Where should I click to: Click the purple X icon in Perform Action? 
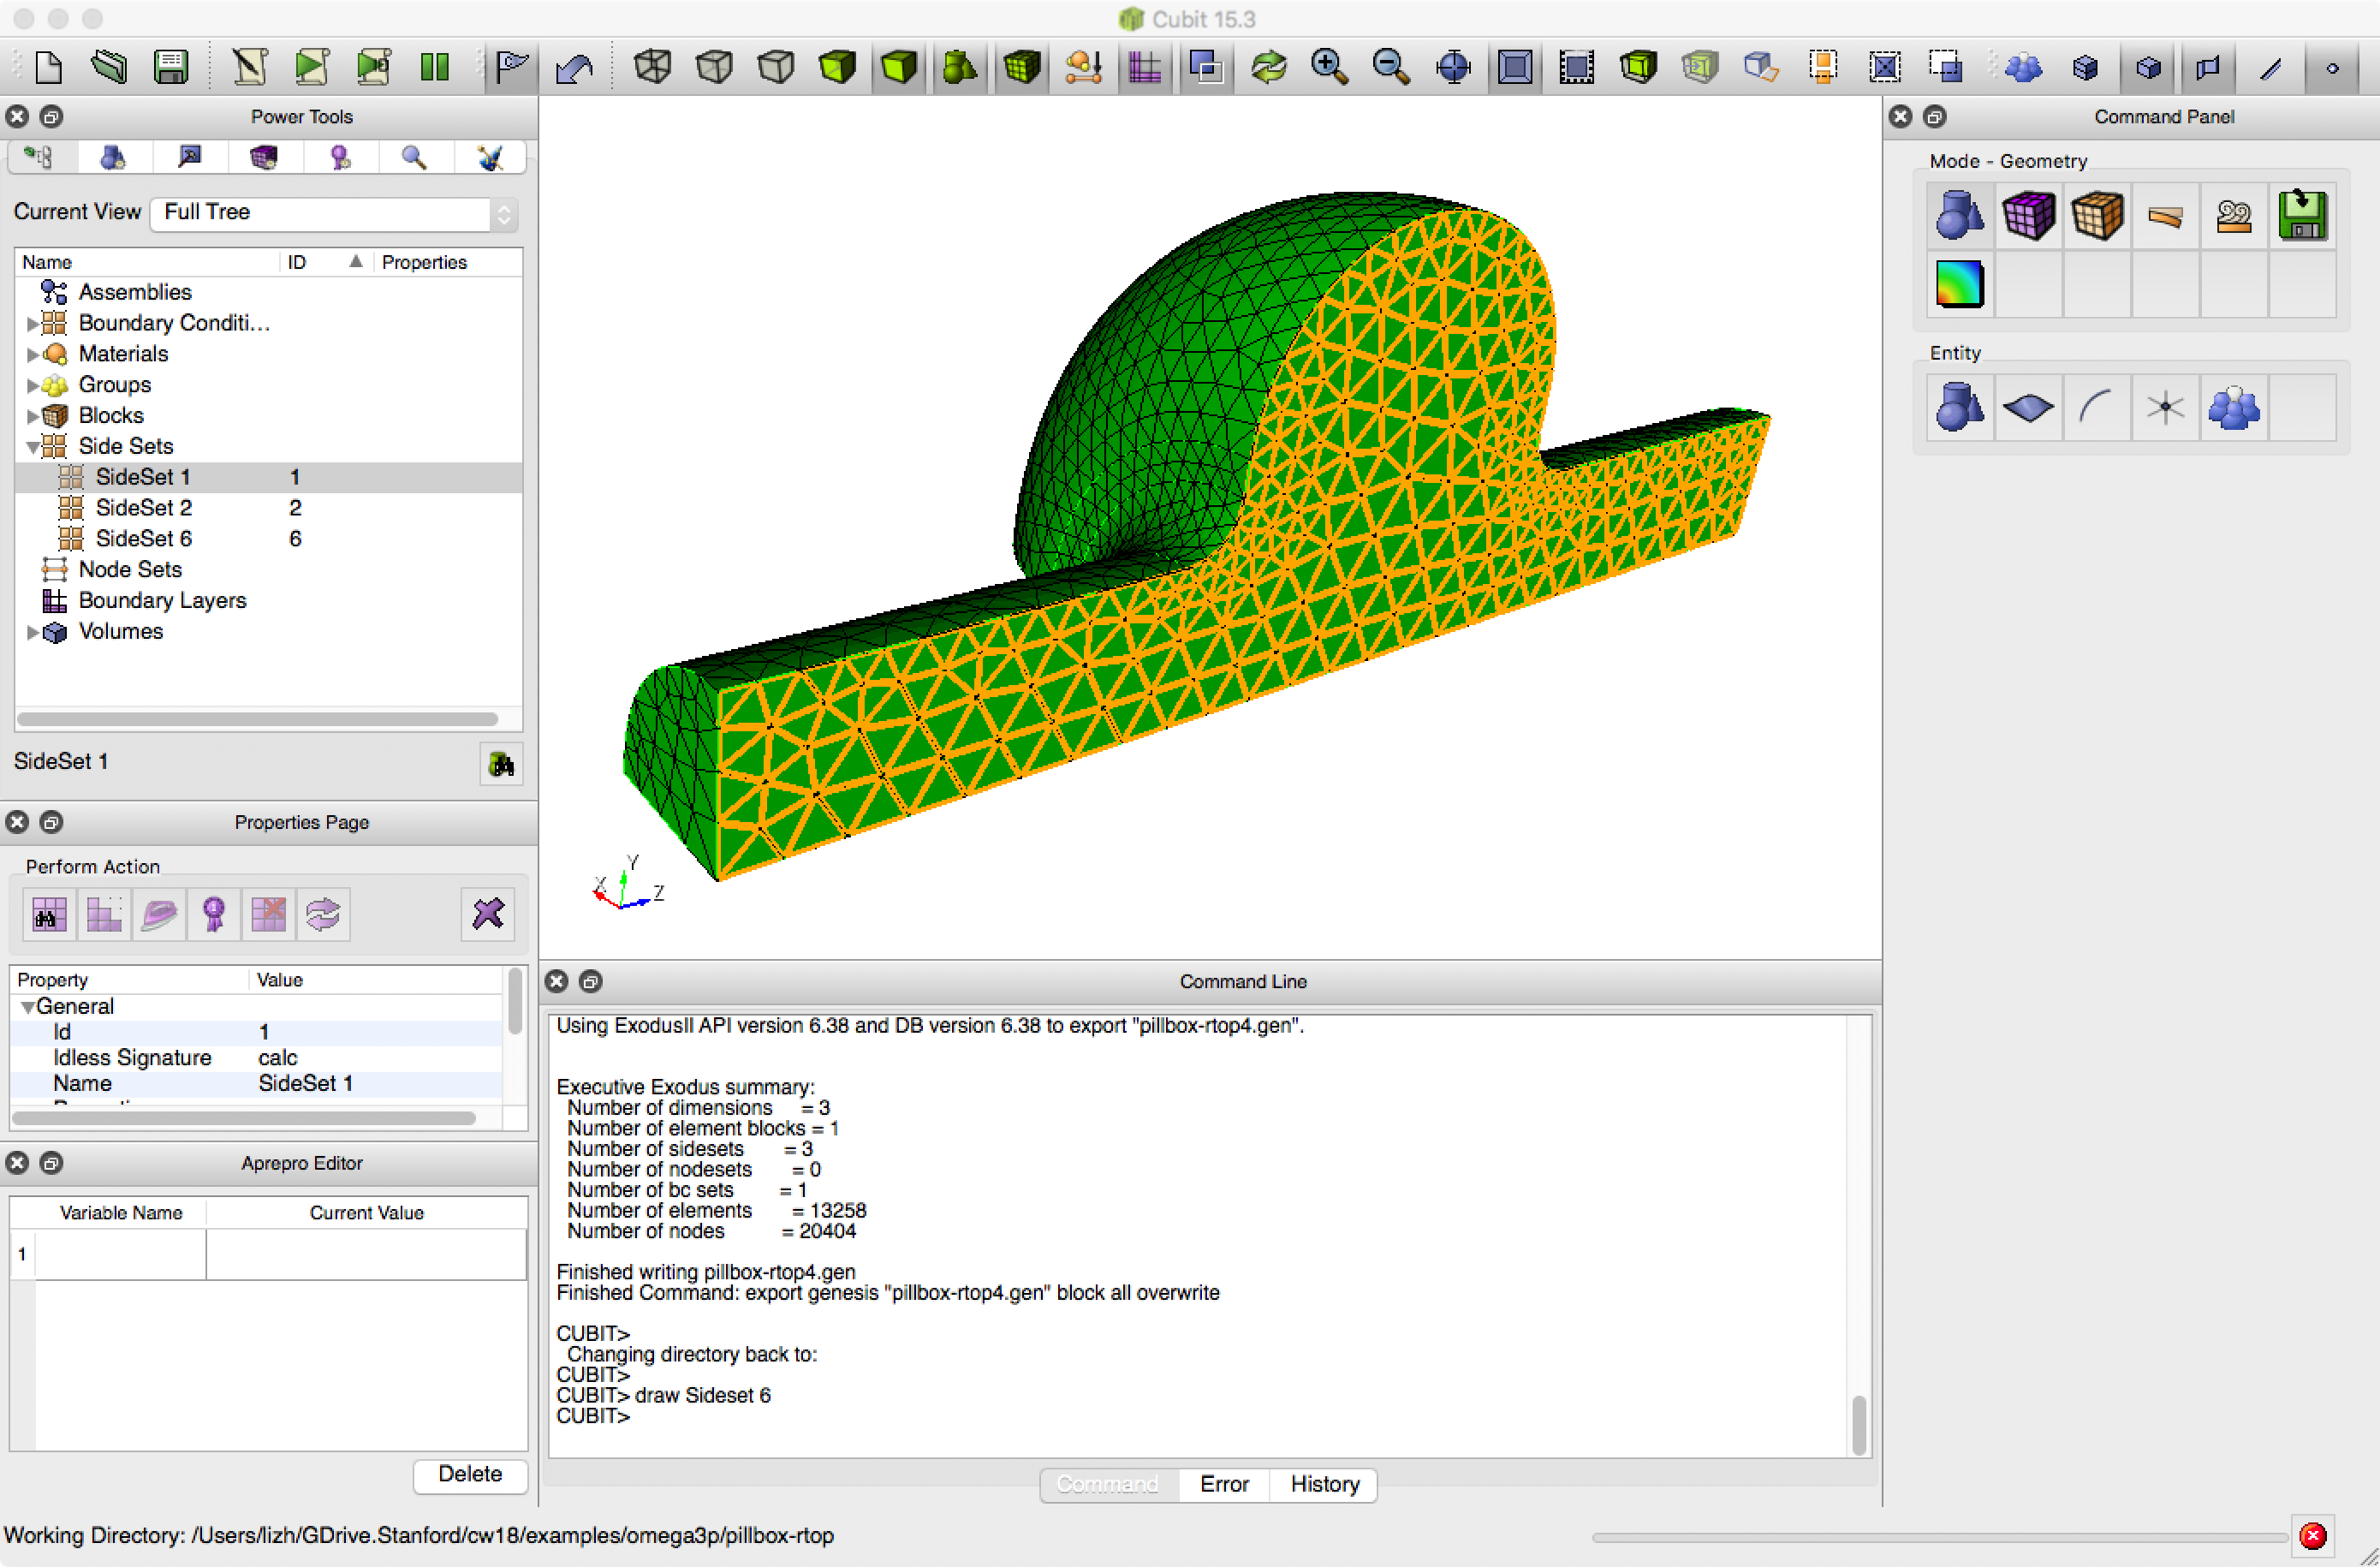click(488, 914)
